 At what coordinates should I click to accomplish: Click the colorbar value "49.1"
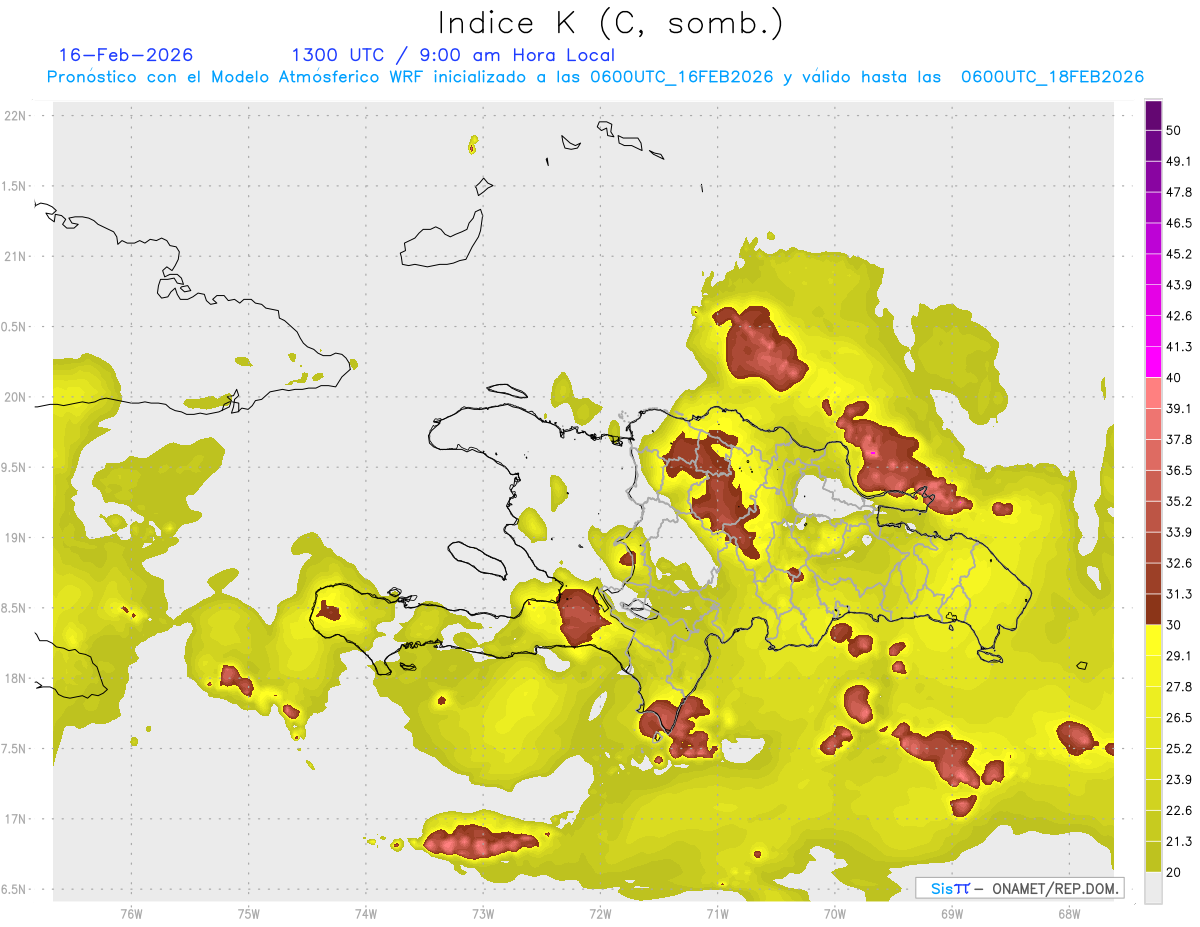[1179, 161]
